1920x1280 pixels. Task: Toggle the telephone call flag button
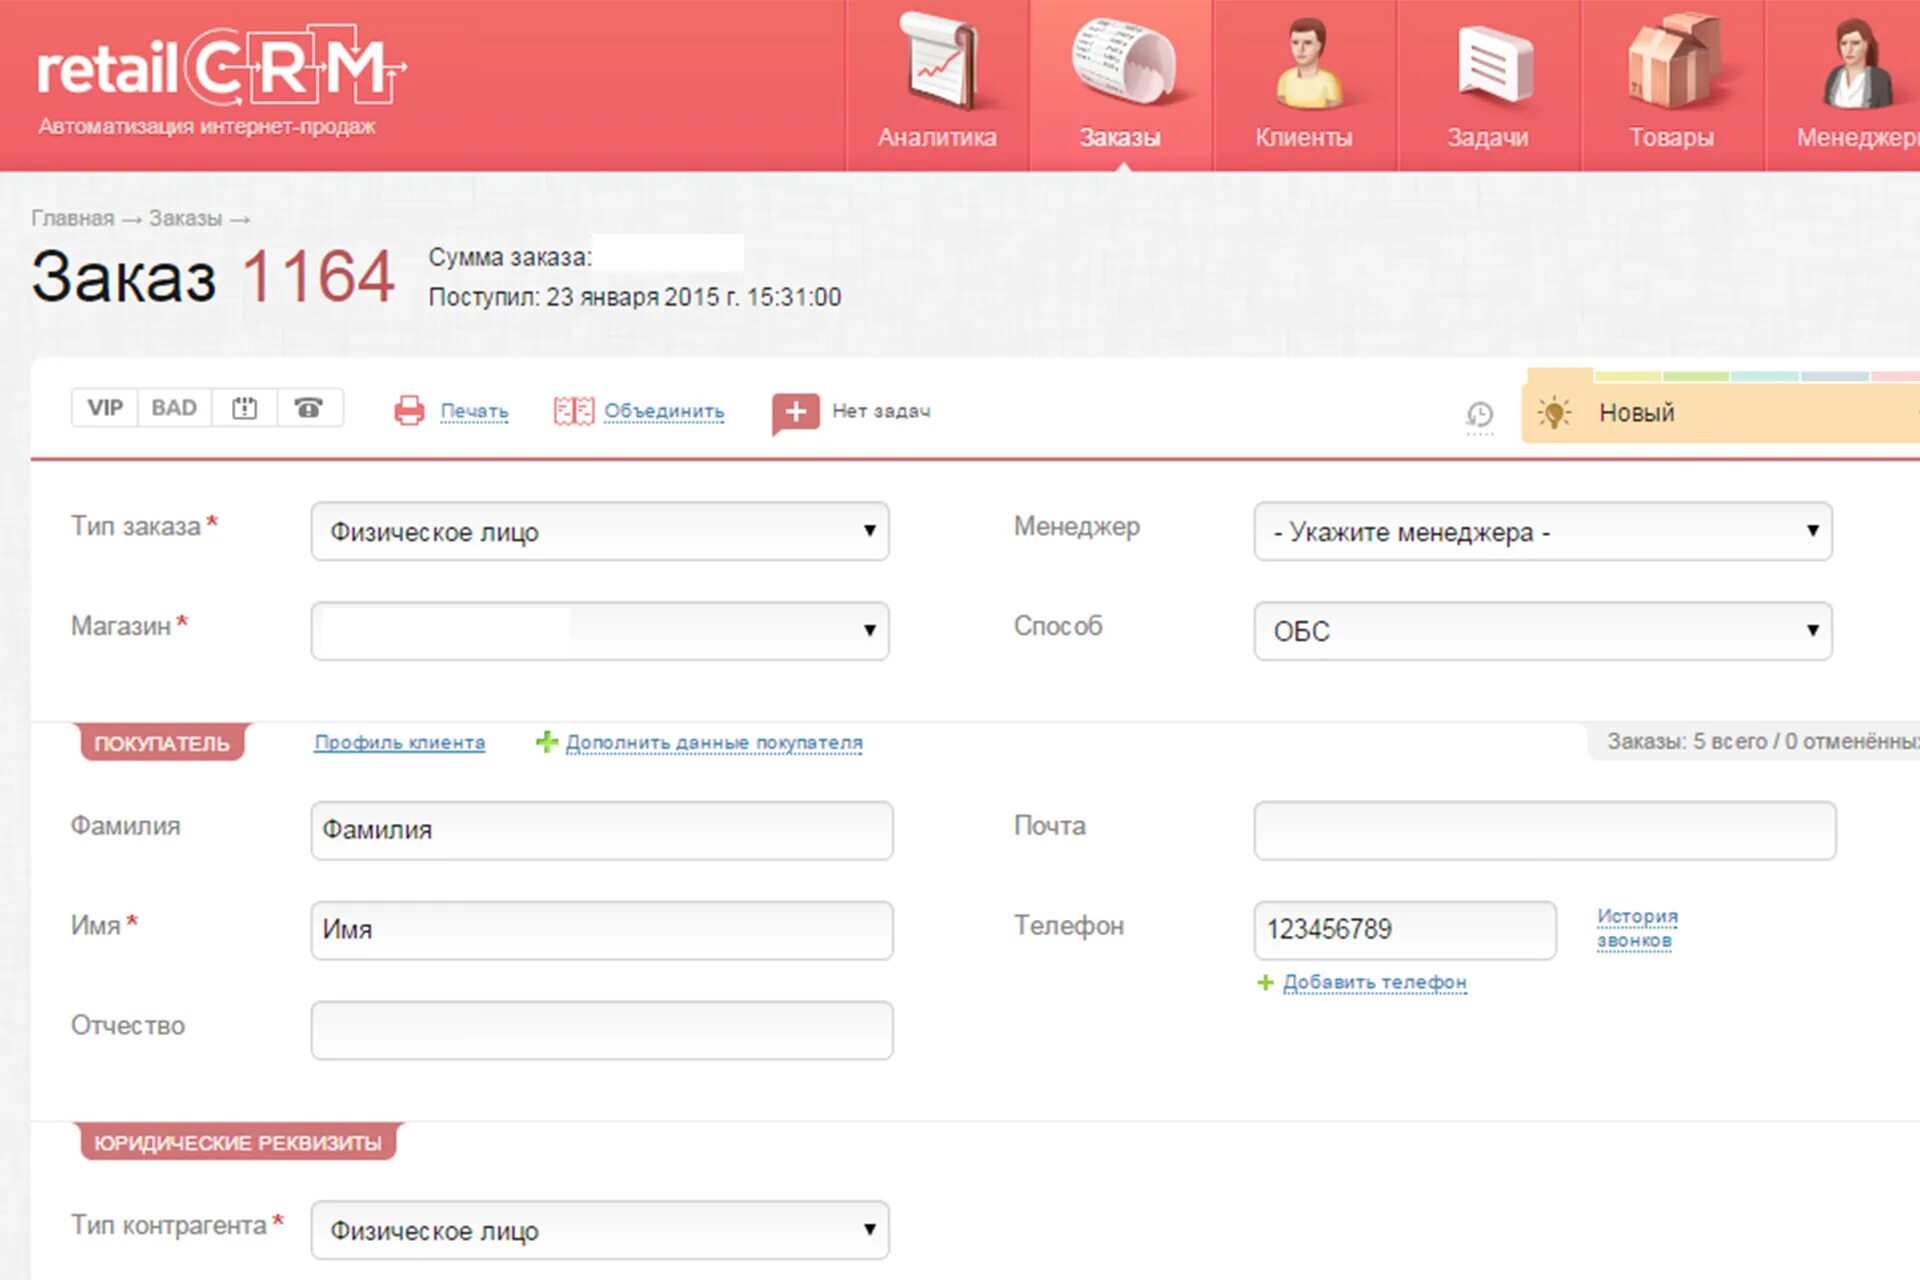point(309,408)
